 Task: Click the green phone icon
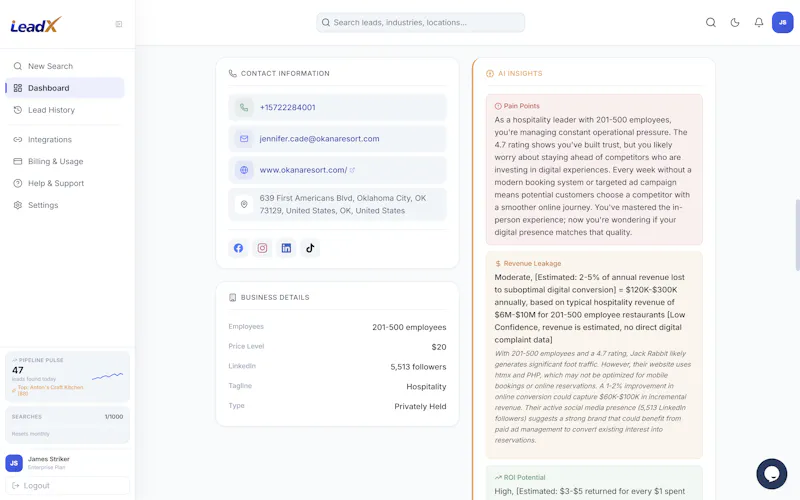(x=244, y=108)
